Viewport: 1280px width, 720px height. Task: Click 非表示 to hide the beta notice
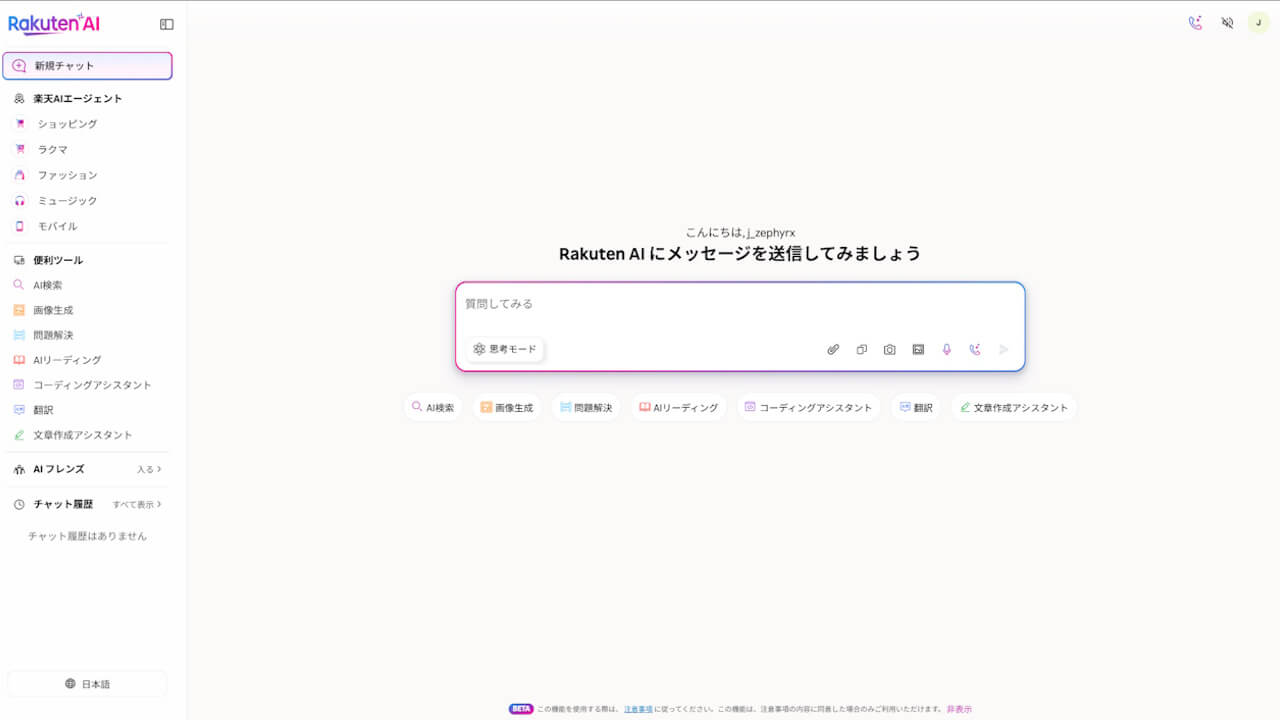click(x=959, y=709)
